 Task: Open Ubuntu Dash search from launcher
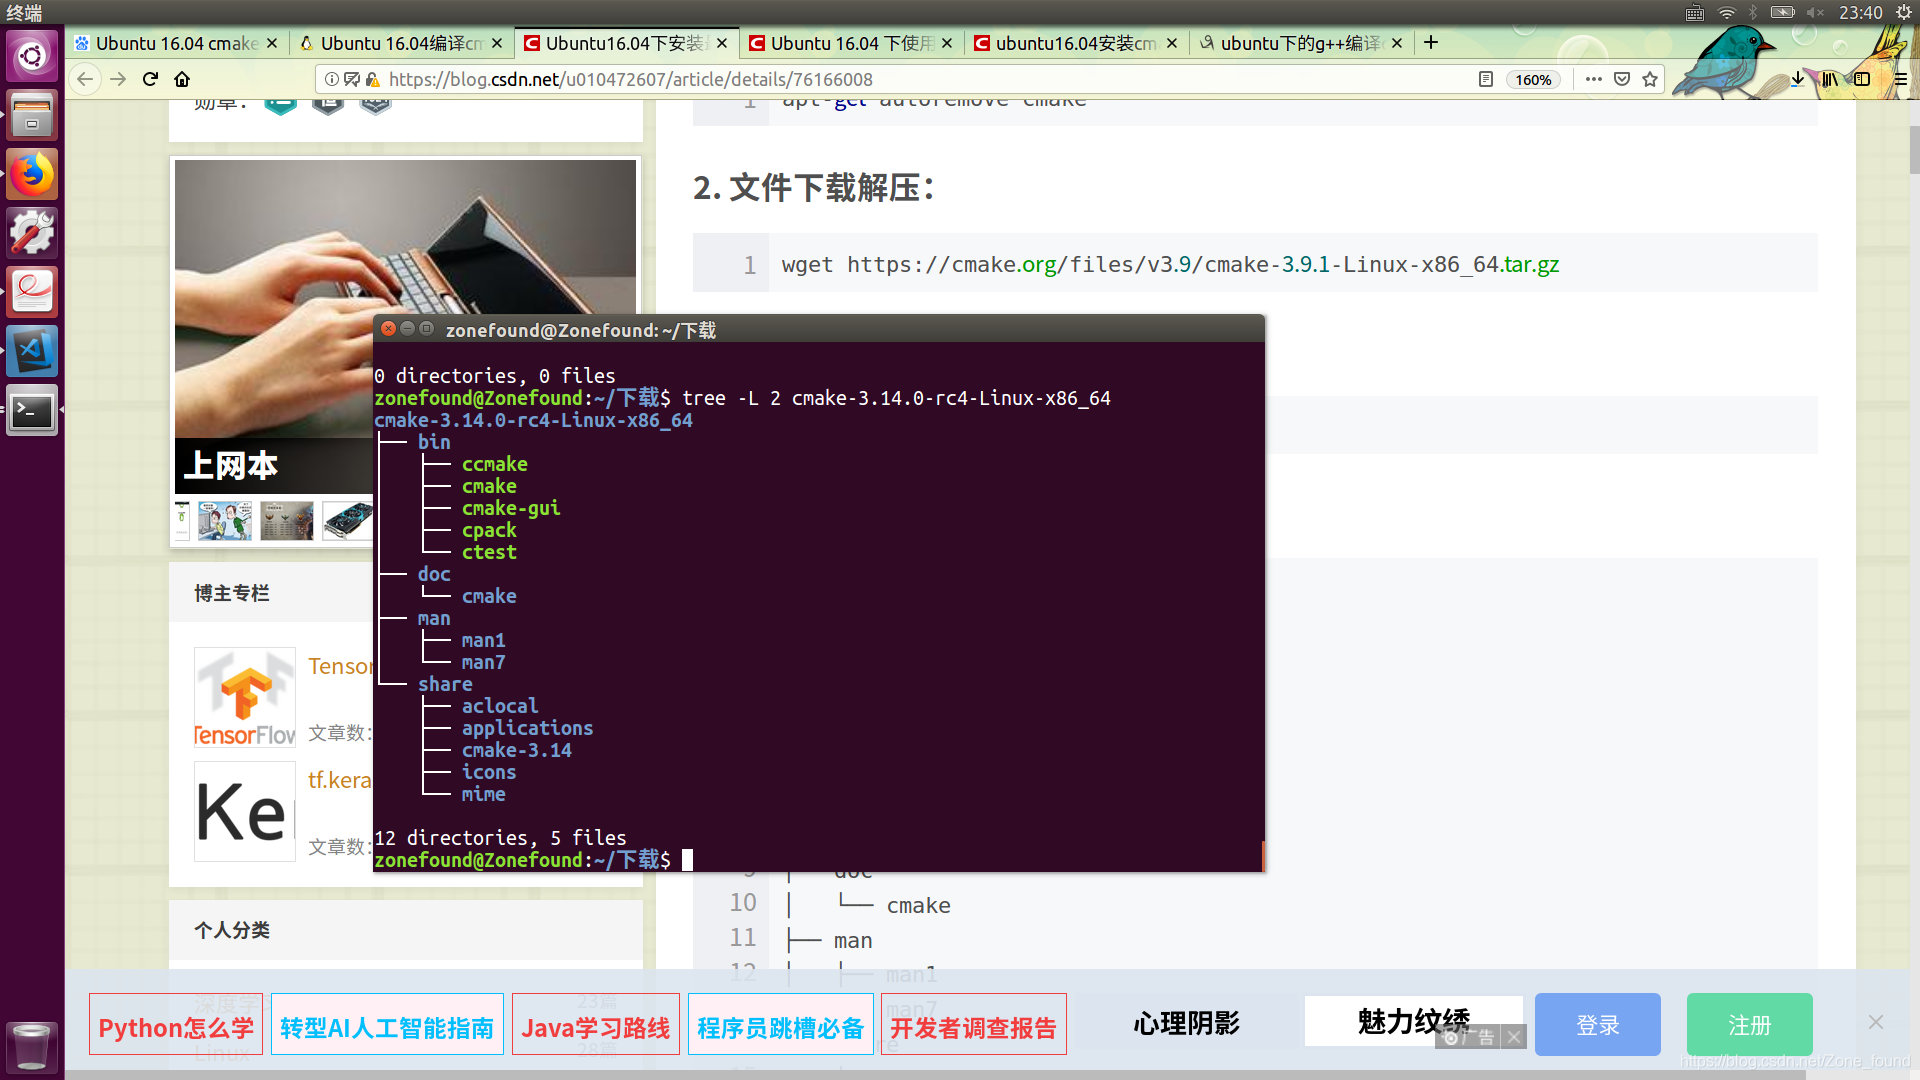pos(32,56)
